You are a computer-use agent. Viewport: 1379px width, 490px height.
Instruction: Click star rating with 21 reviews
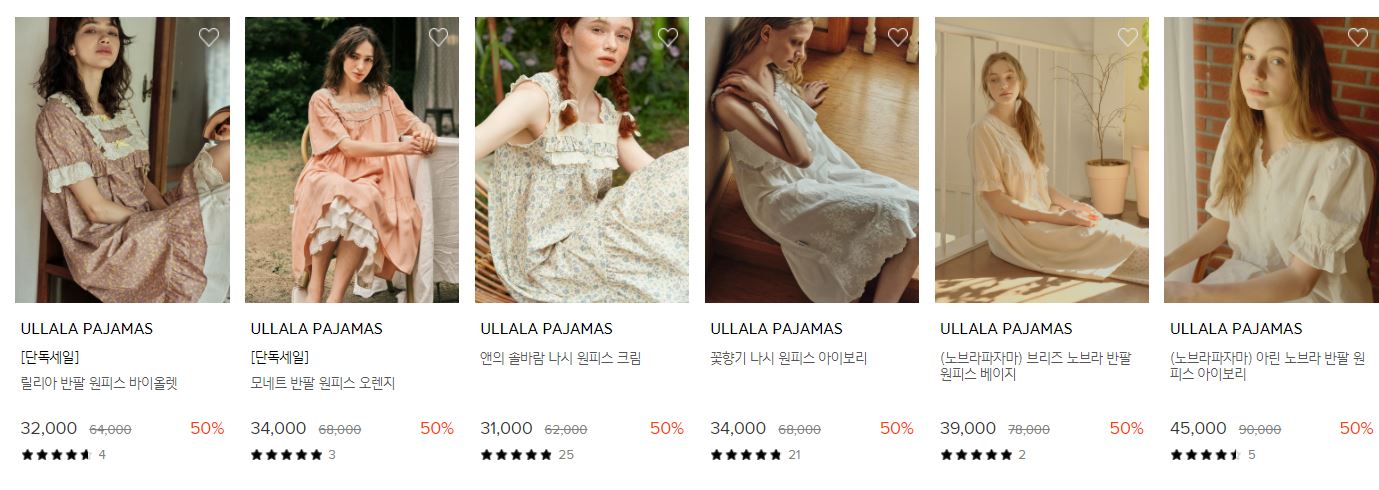[756, 455]
